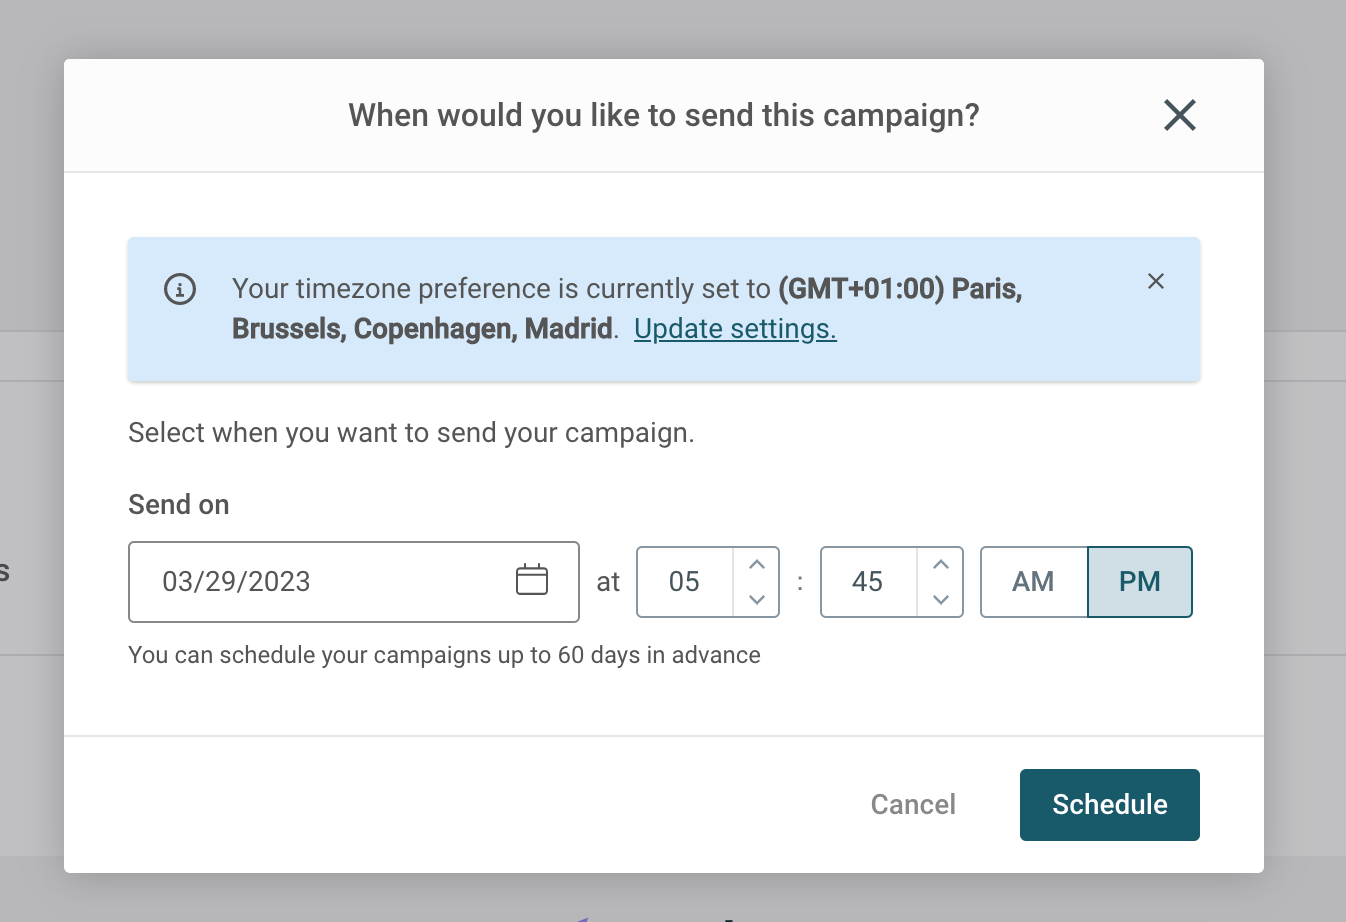Viewport: 1346px width, 922px height.
Task: Click the dialog title heading text
Action: click(664, 115)
